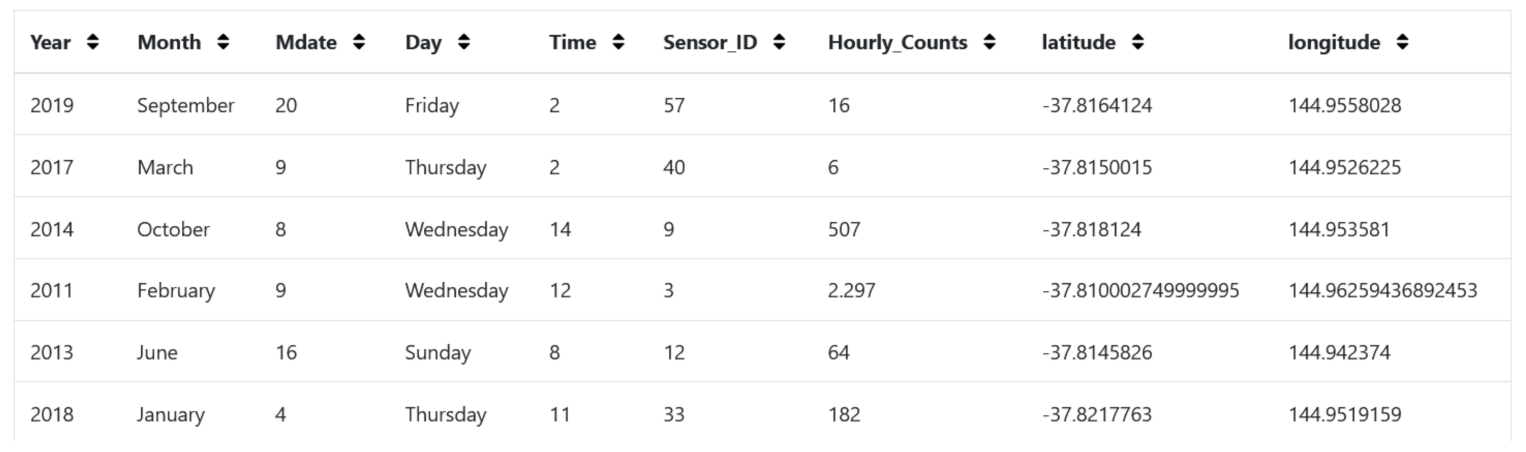Click the Hourly_Counts header text
This screenshot has width=1526, height=452.
tap(899, 42)
